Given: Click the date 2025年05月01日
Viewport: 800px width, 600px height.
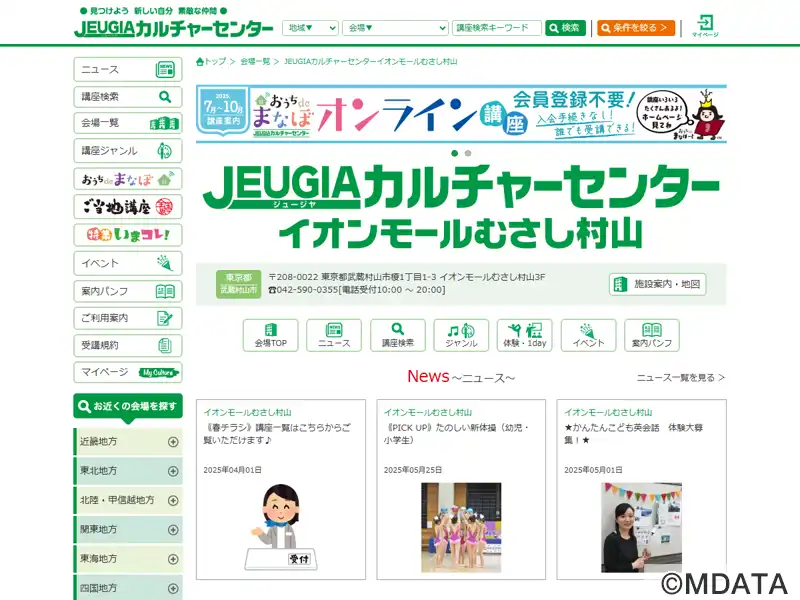Looking at the screenshot, I should tap(593, 470).
